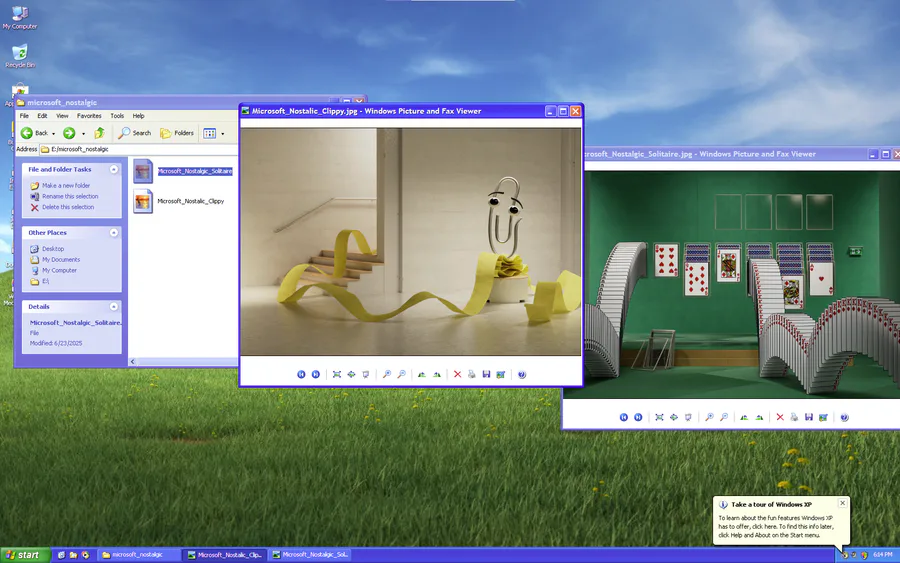Go to My Documents in Other Places
Image resolution: width=900 pixels, height=563 pixels.
point(61,259)
